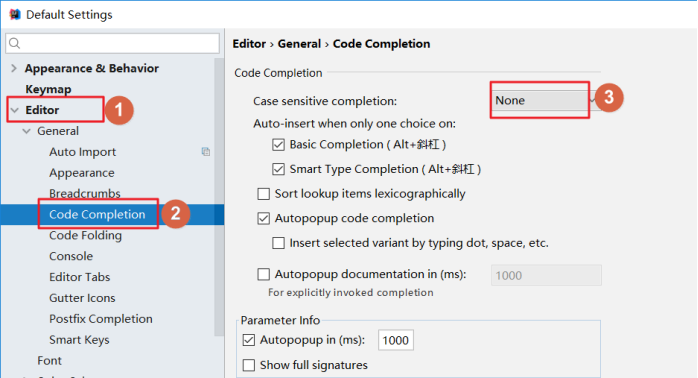Disable Autopopup code completion checkbox
This screenshot has height=378, width=698.
(x=264, y=219)
